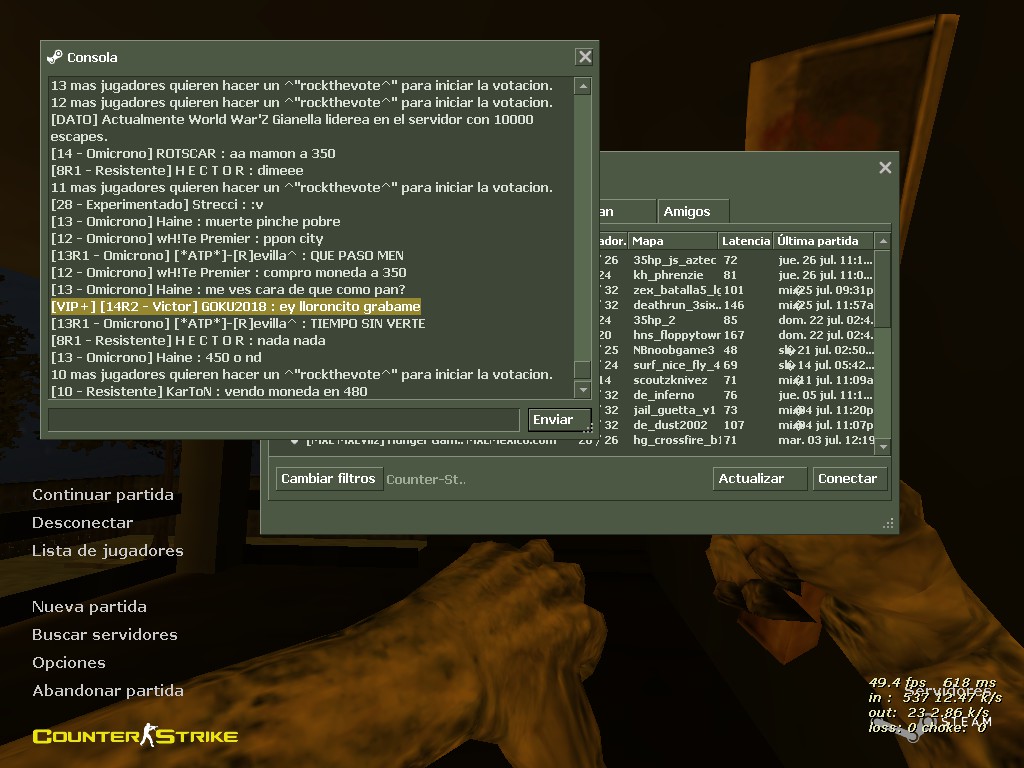Image resolution: width=1024 pixels, height=768 pixels.
Task: Click the Conectar button
Action: pos(849,479)
